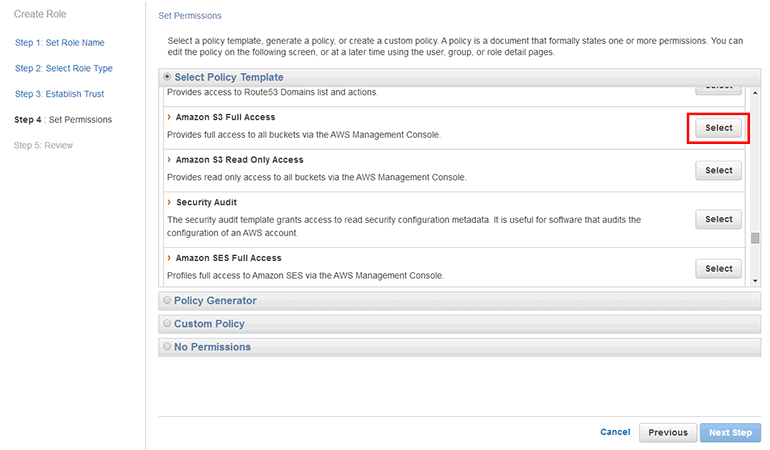This screenshot has height=450, width=770.
Task: Expand the Security Audit chevron
Action: tap(169, 202)
